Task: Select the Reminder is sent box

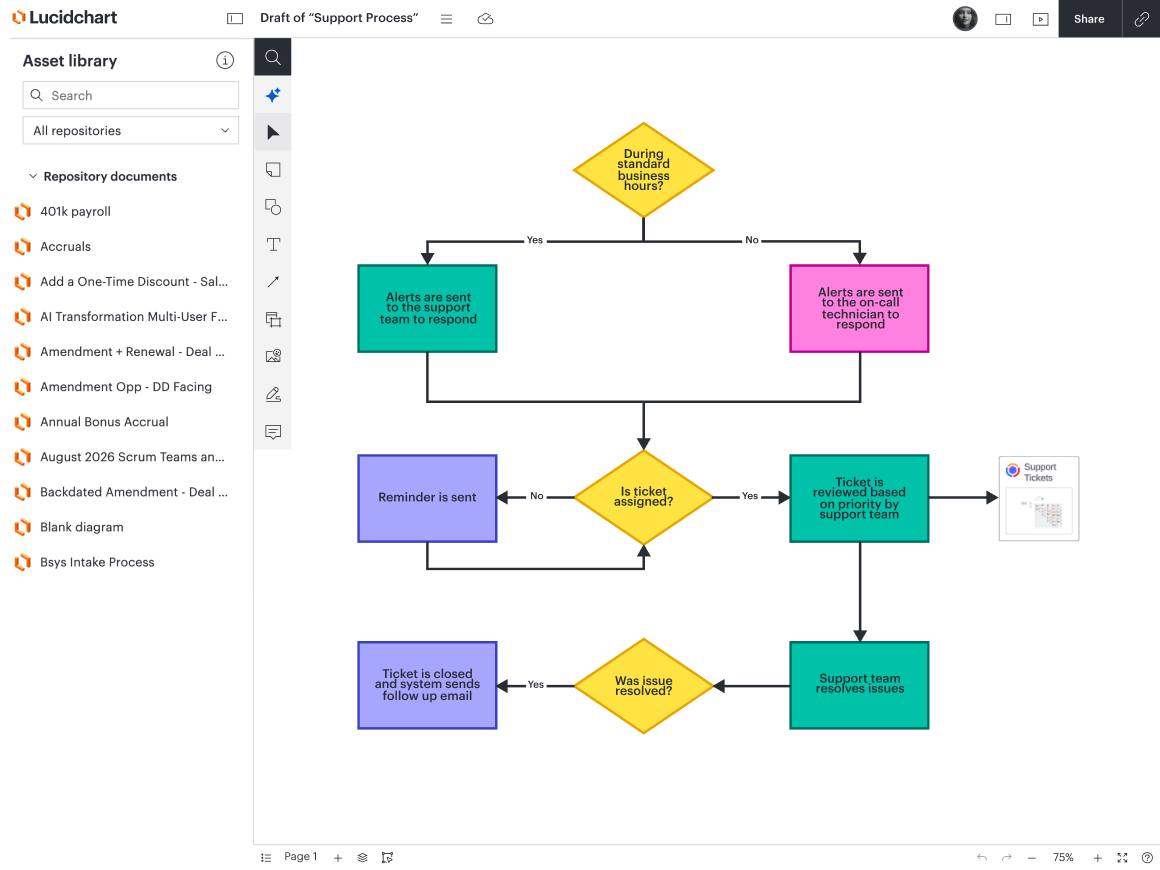Action: [x=427, y=499]
